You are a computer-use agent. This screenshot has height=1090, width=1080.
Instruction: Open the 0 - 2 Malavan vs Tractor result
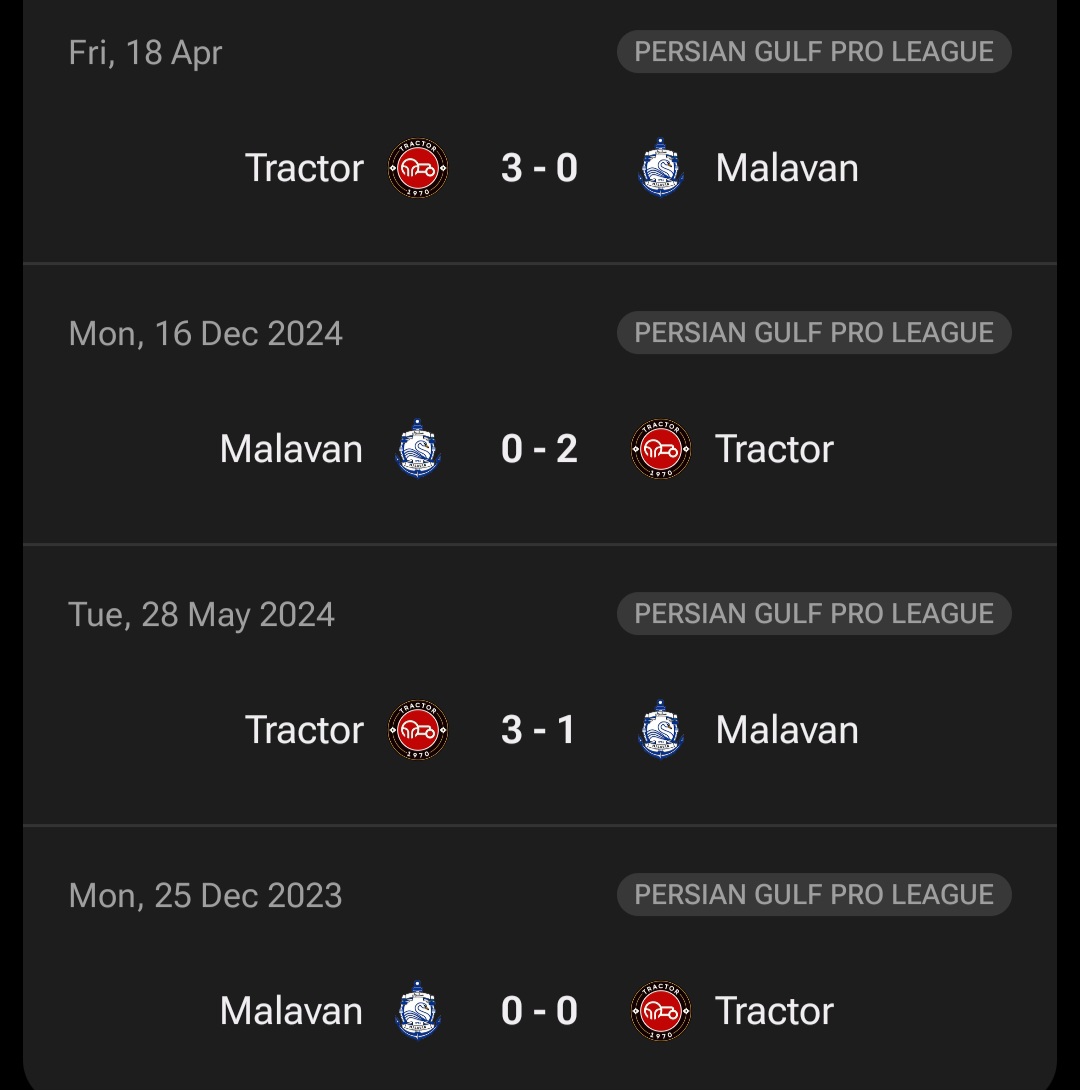coord(540,449)
